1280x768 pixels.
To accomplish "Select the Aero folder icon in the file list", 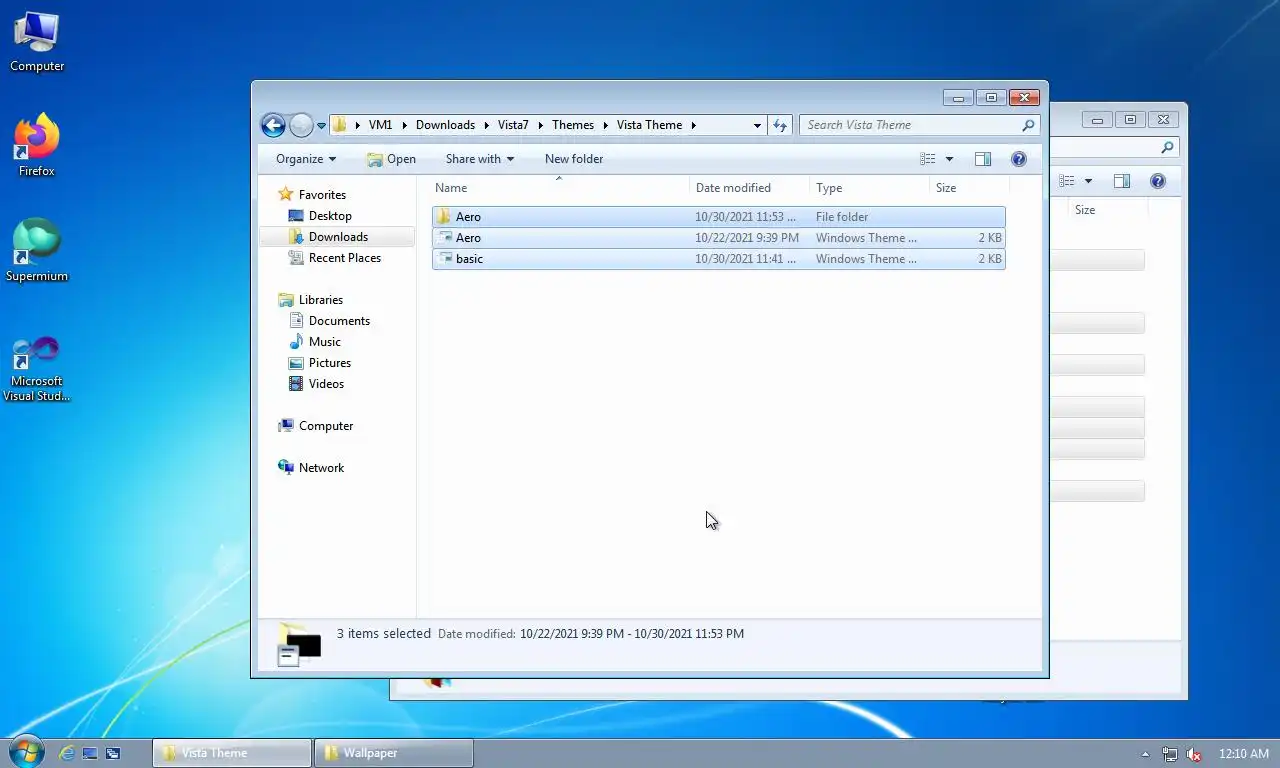I will [444, 217].
